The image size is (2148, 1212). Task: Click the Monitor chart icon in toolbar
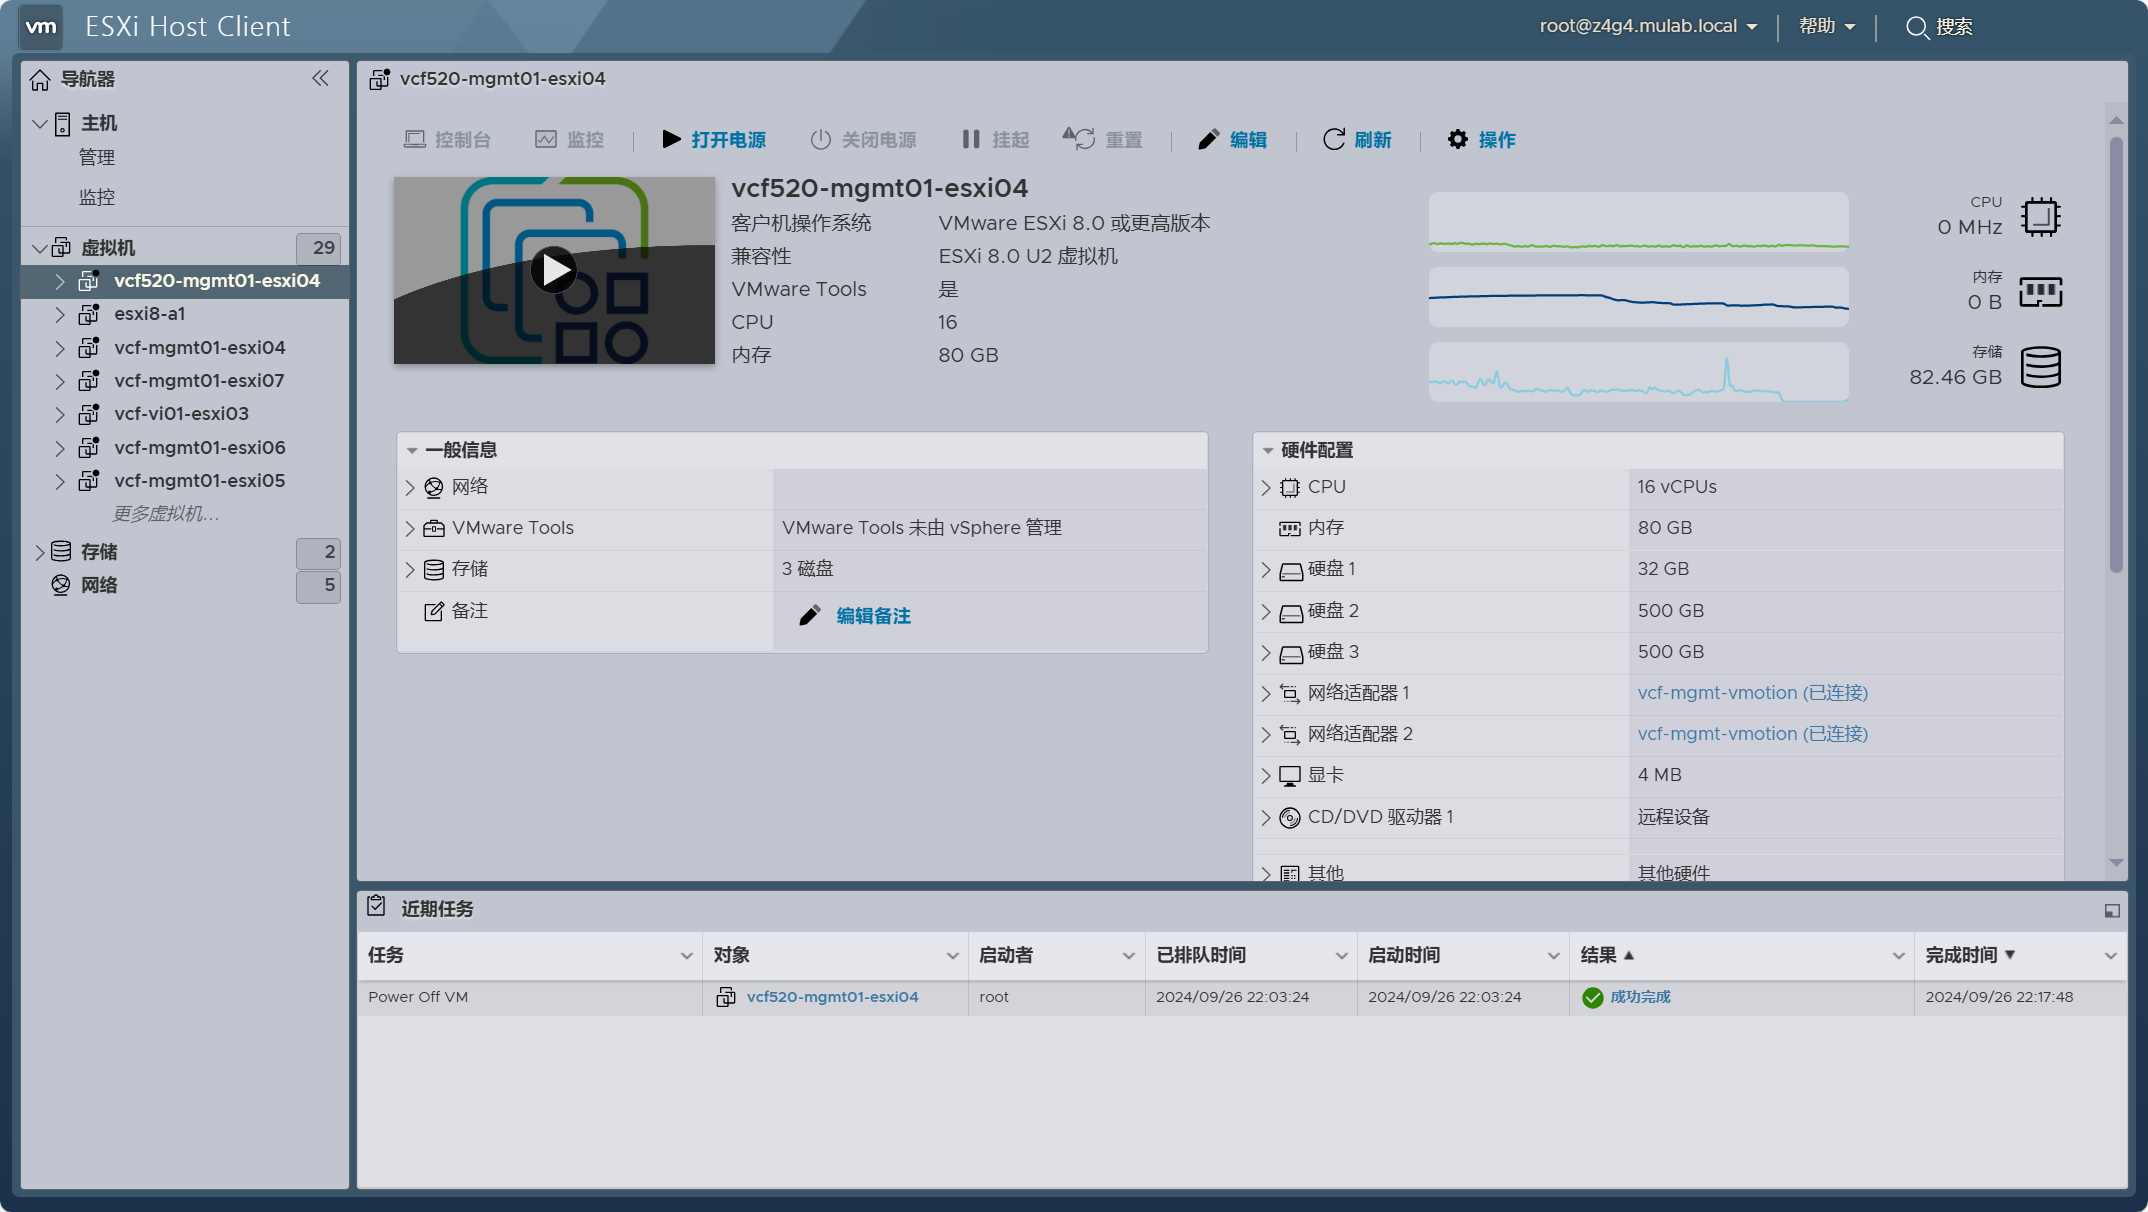(x=546, y=139)
